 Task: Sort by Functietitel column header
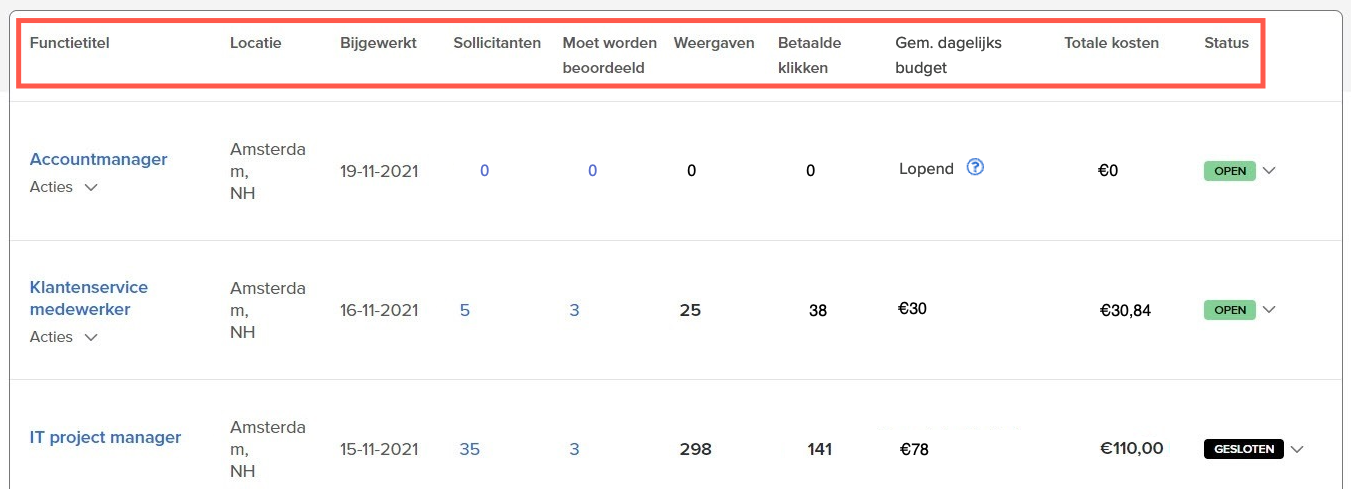coord(69,43)
